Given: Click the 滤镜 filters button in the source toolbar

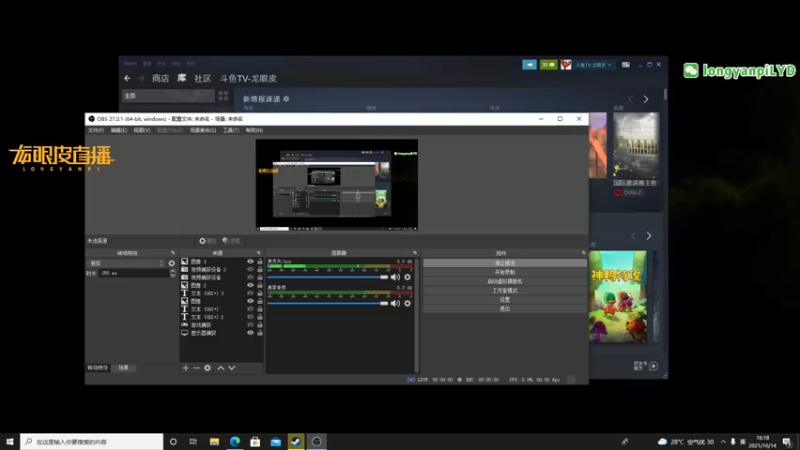Looking at the screenshot, I should click(231, 241).
